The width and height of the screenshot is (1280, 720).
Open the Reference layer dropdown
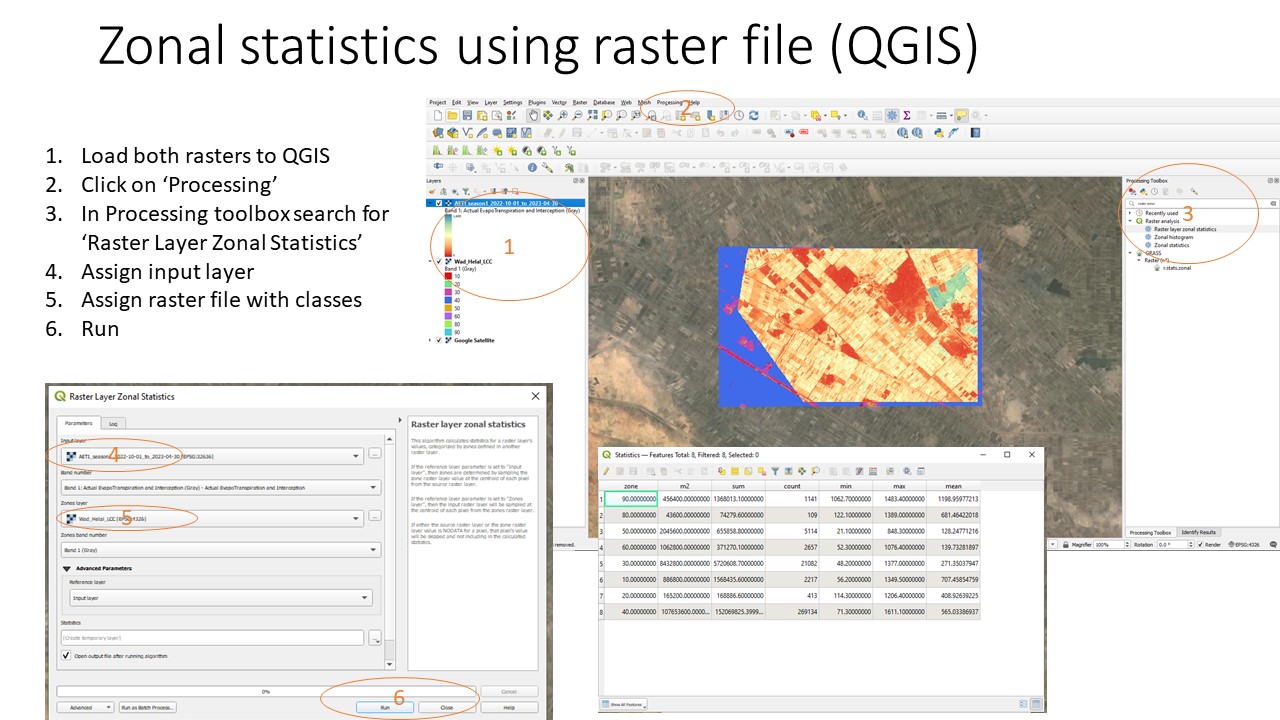click(x=365, y=598)
